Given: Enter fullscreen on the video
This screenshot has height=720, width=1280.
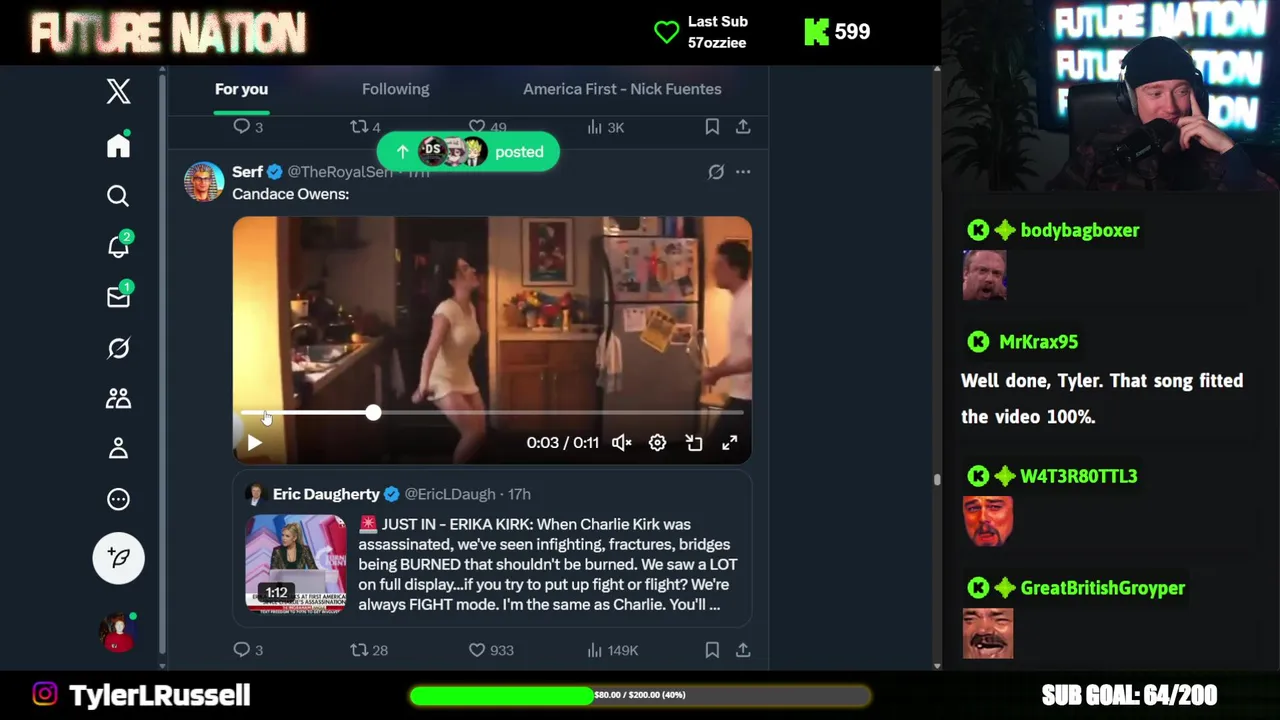Looking at the screenshot, I should click(x=730, y=443).
